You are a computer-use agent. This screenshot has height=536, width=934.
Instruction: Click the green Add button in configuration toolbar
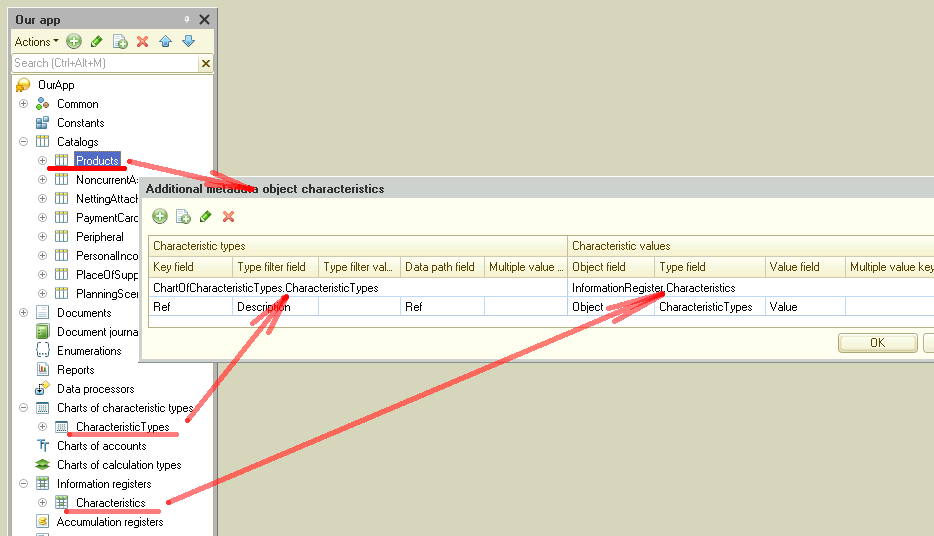(x=74, y=42)
